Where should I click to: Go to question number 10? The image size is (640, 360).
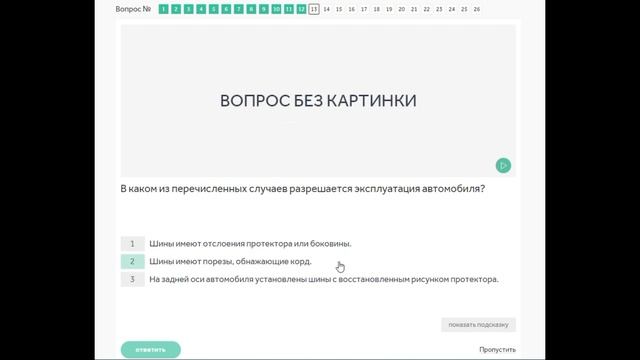[x=276, y=9]
